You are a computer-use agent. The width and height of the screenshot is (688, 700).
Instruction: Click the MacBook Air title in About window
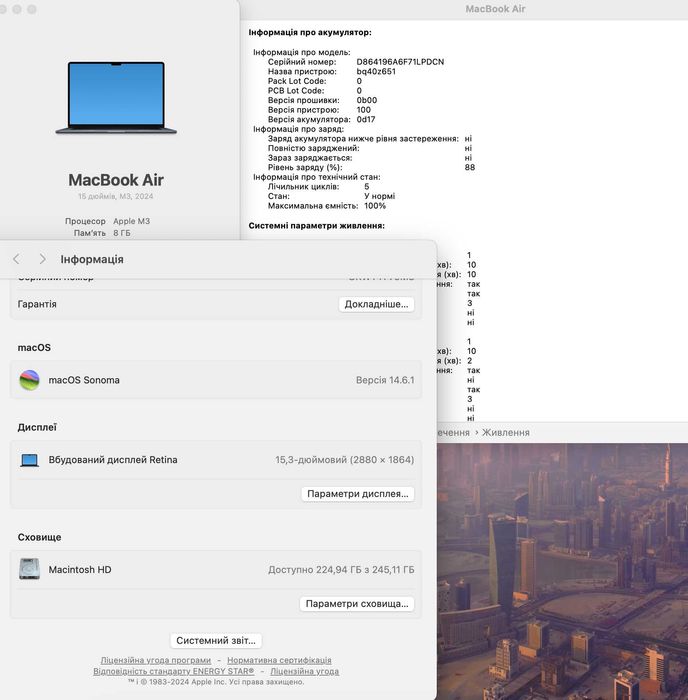[116, 180]
